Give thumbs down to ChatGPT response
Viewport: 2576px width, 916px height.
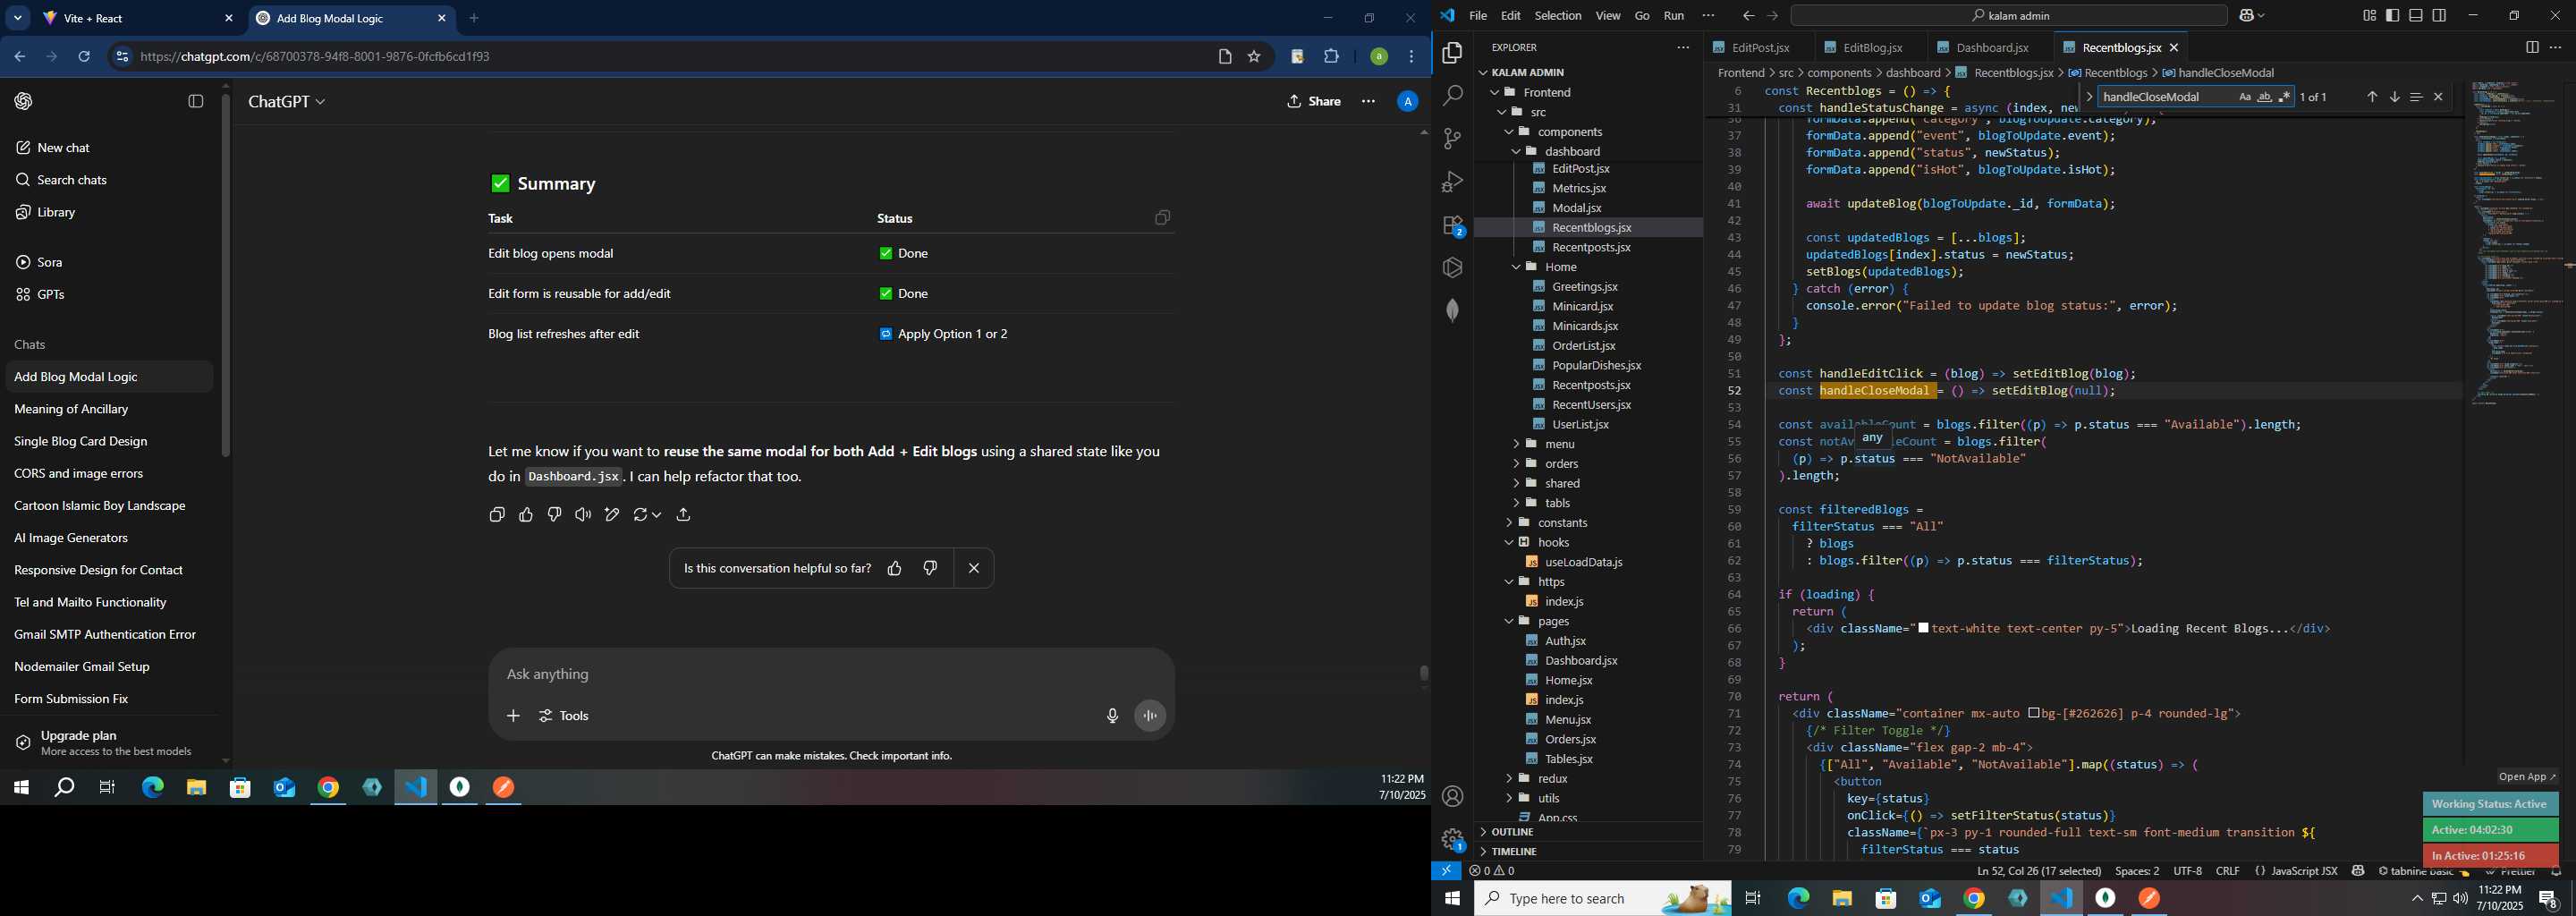pyautogui.click(x=555, y=514)
